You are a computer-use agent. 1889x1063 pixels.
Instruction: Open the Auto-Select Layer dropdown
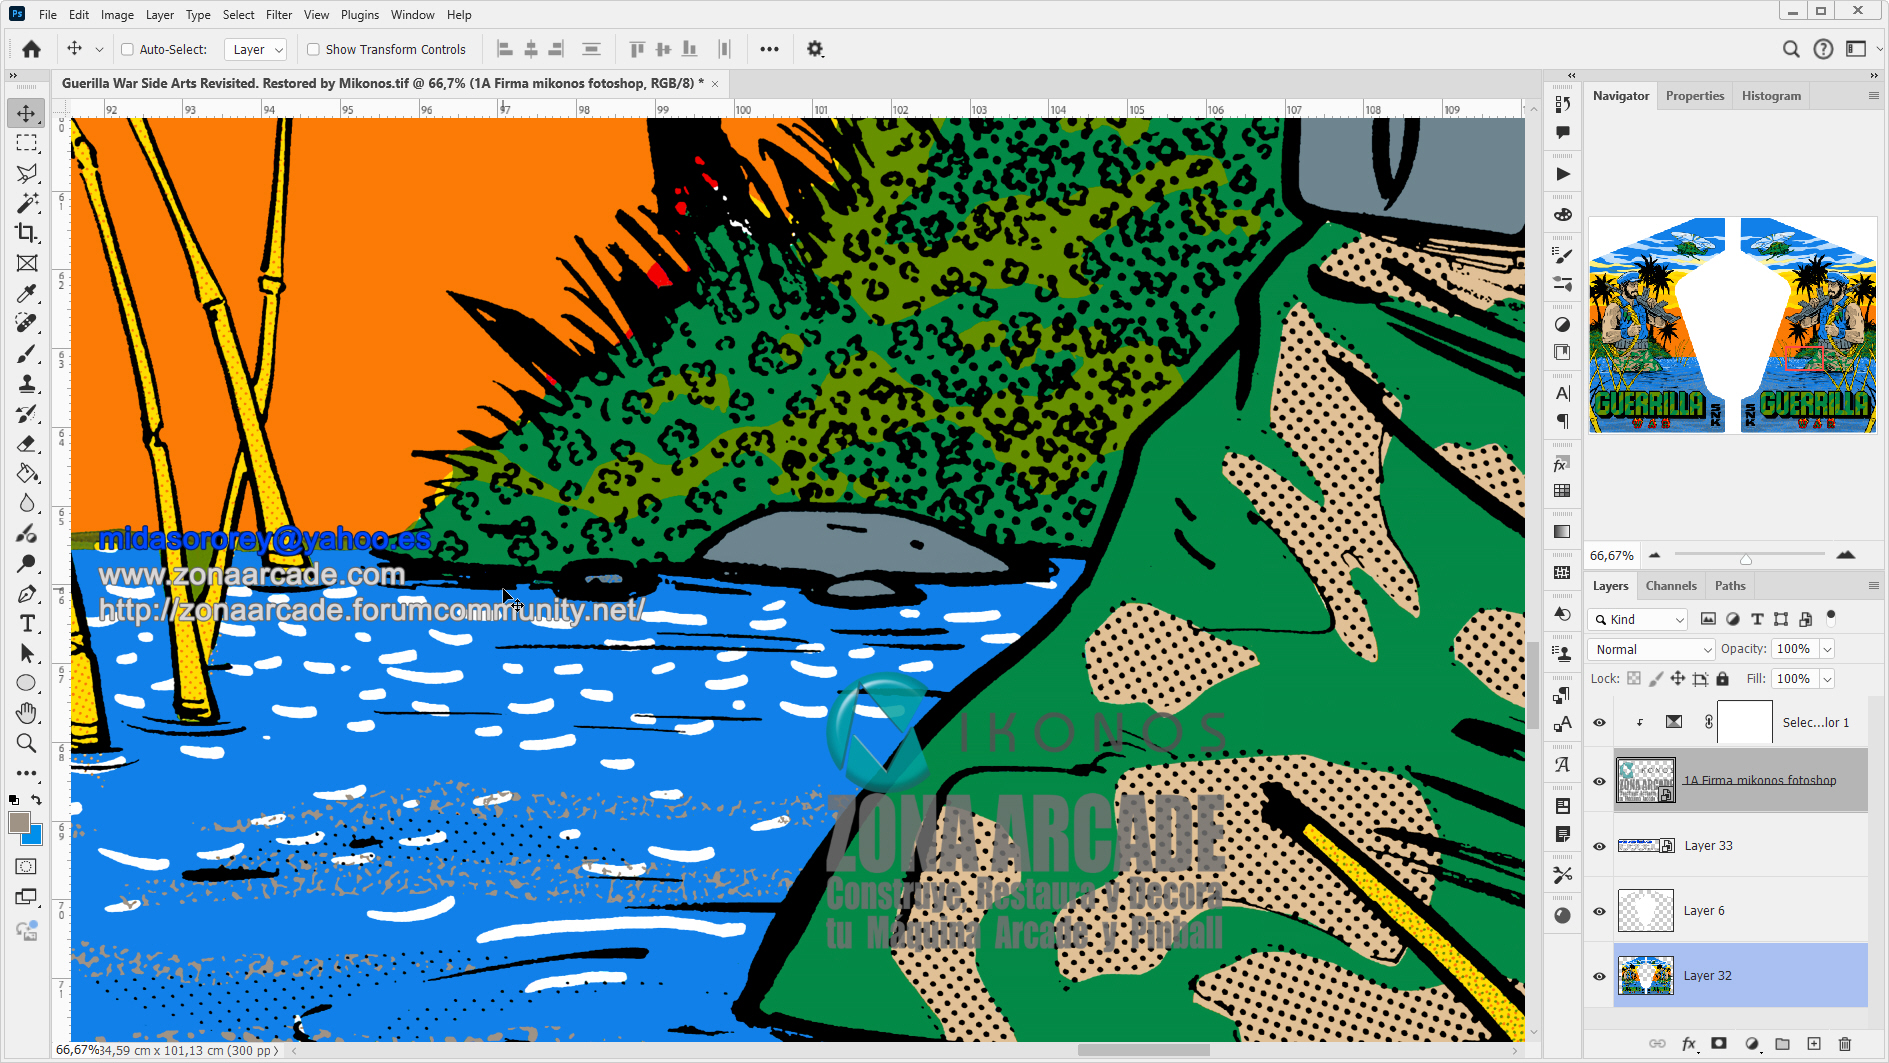[257, 49]
